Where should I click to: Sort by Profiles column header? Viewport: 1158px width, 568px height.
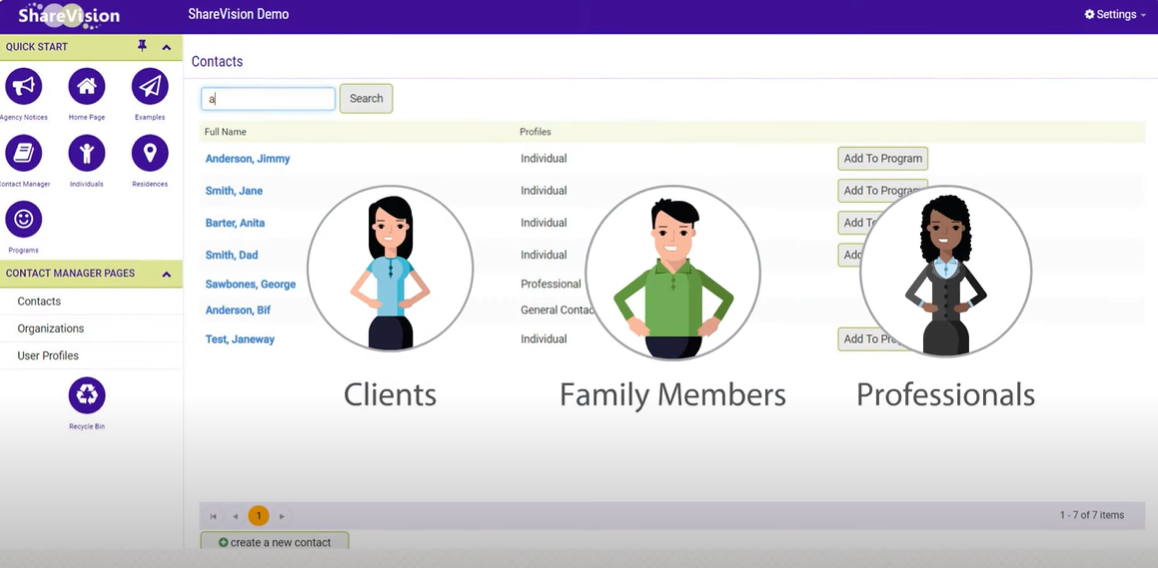[535, 131]
